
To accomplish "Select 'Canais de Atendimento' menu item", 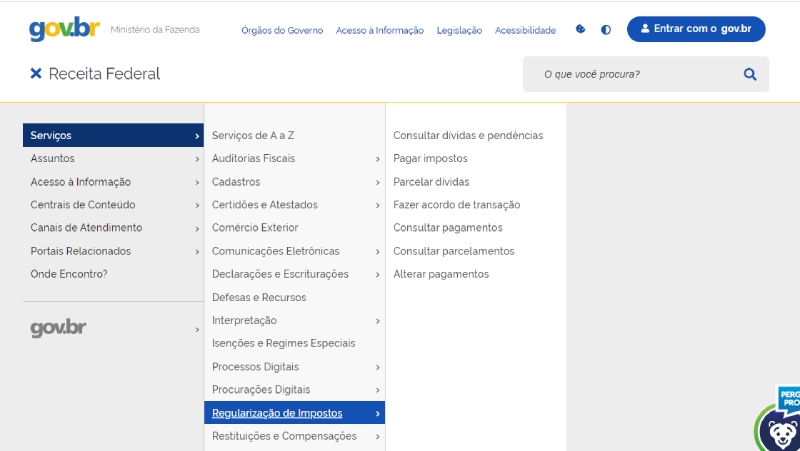I will click(x=113, y=228).
